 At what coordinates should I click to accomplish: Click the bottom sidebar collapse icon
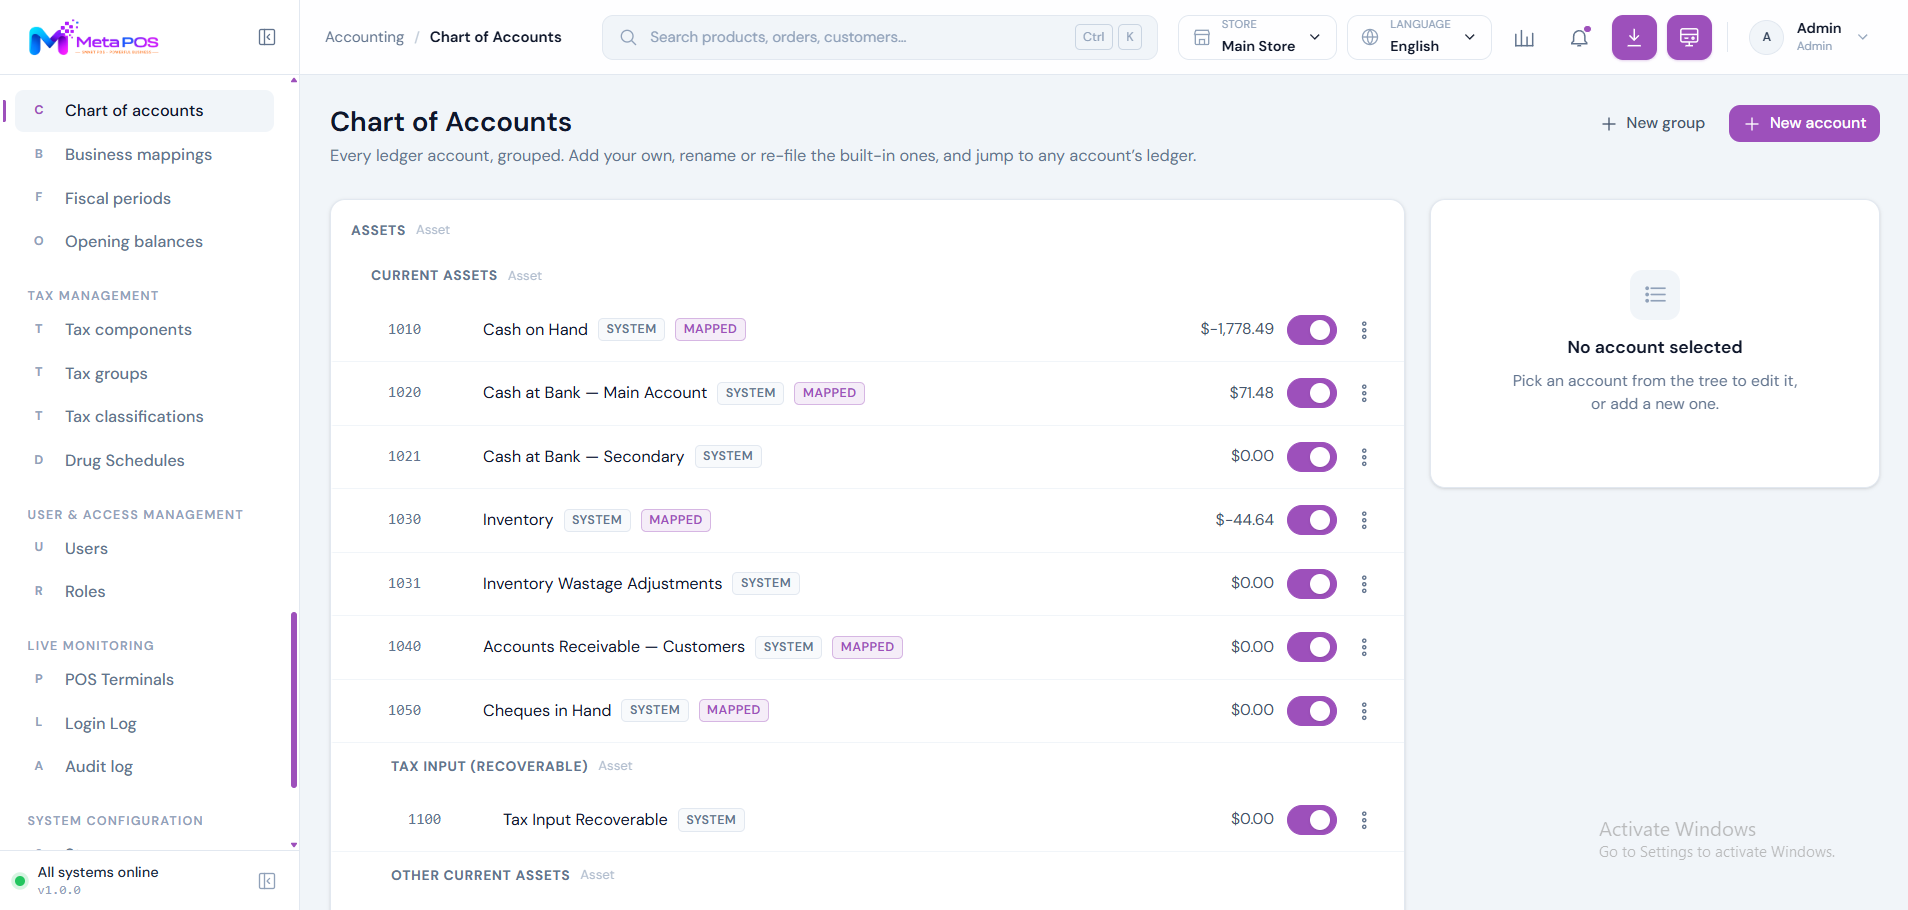[267, 881]
